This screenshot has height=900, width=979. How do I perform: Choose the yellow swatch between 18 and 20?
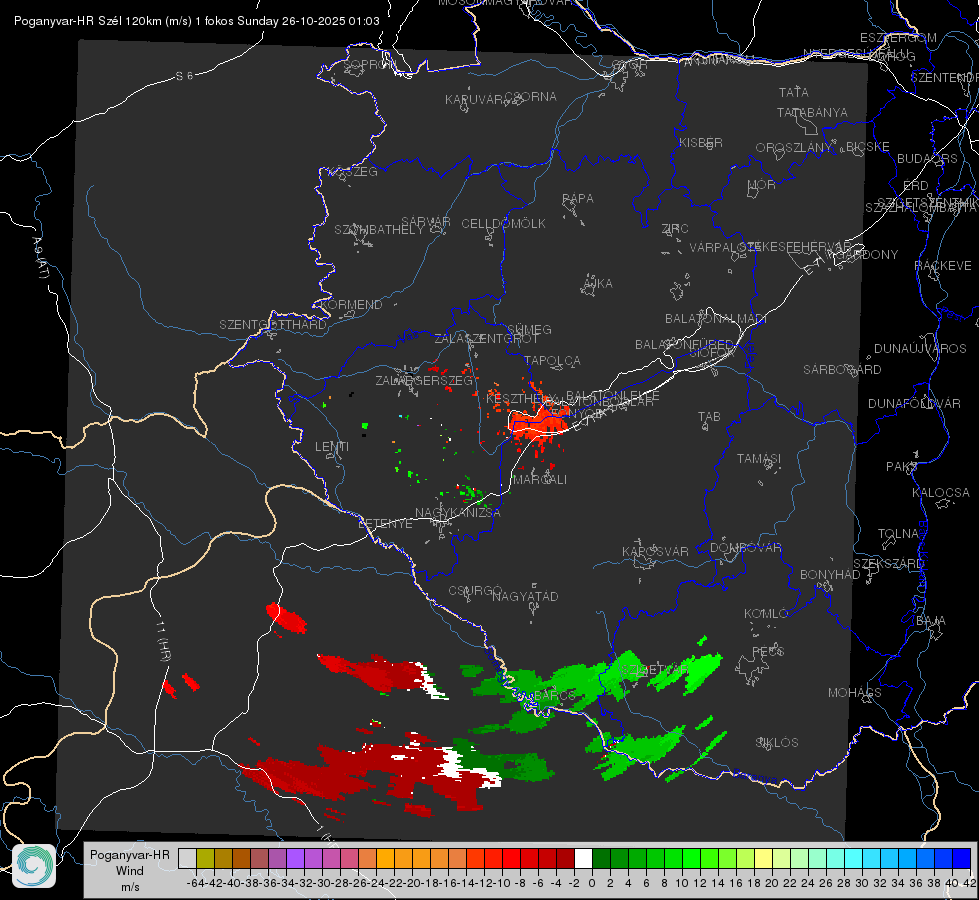coord(764,858)
